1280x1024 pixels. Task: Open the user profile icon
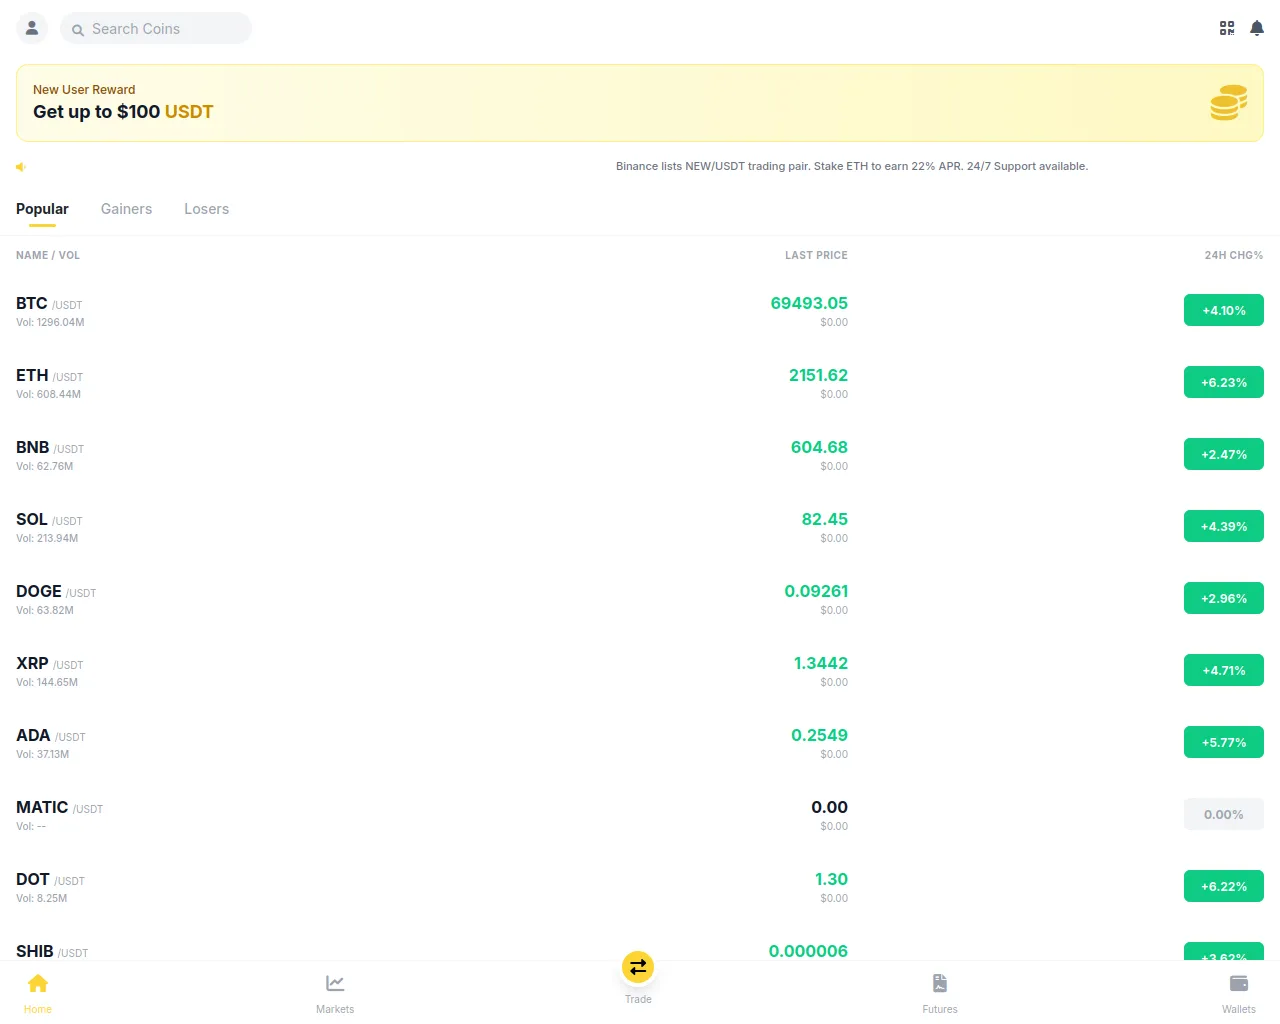[x=32, y=28]
